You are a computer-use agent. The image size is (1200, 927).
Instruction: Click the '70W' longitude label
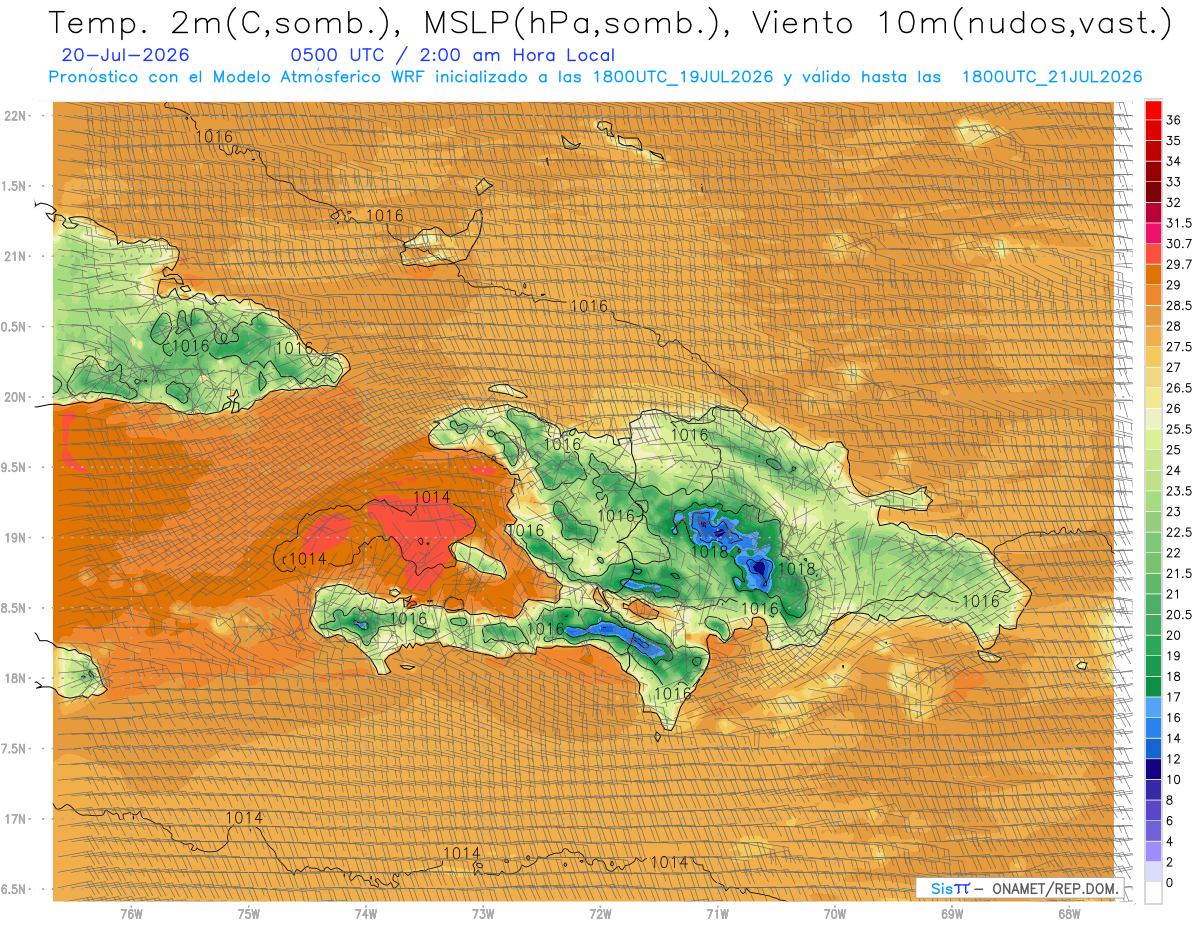835,914
